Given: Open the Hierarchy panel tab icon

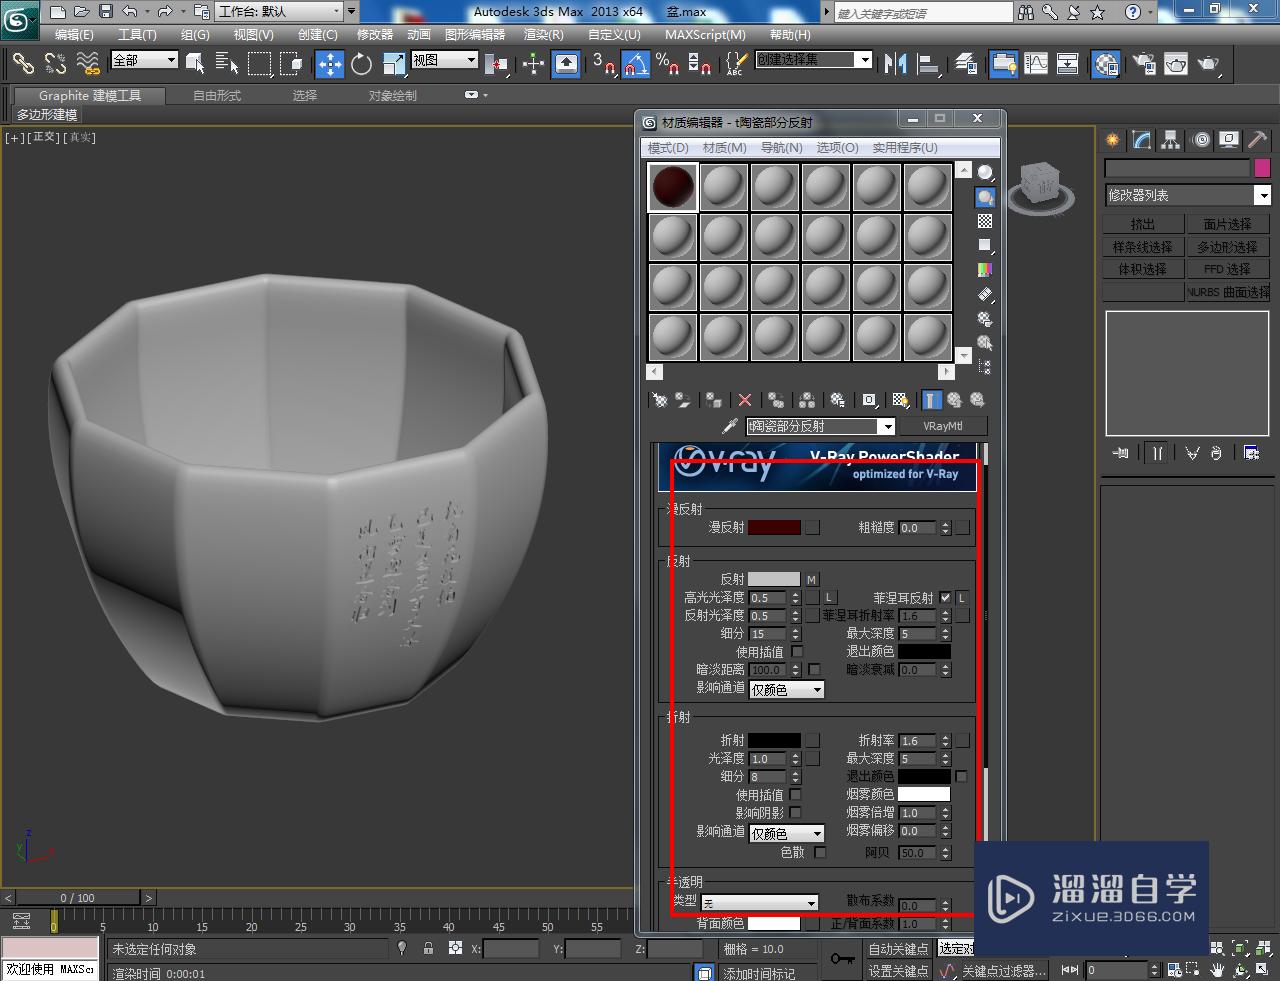Looking at the screenshot, I should pos(1171,141).
